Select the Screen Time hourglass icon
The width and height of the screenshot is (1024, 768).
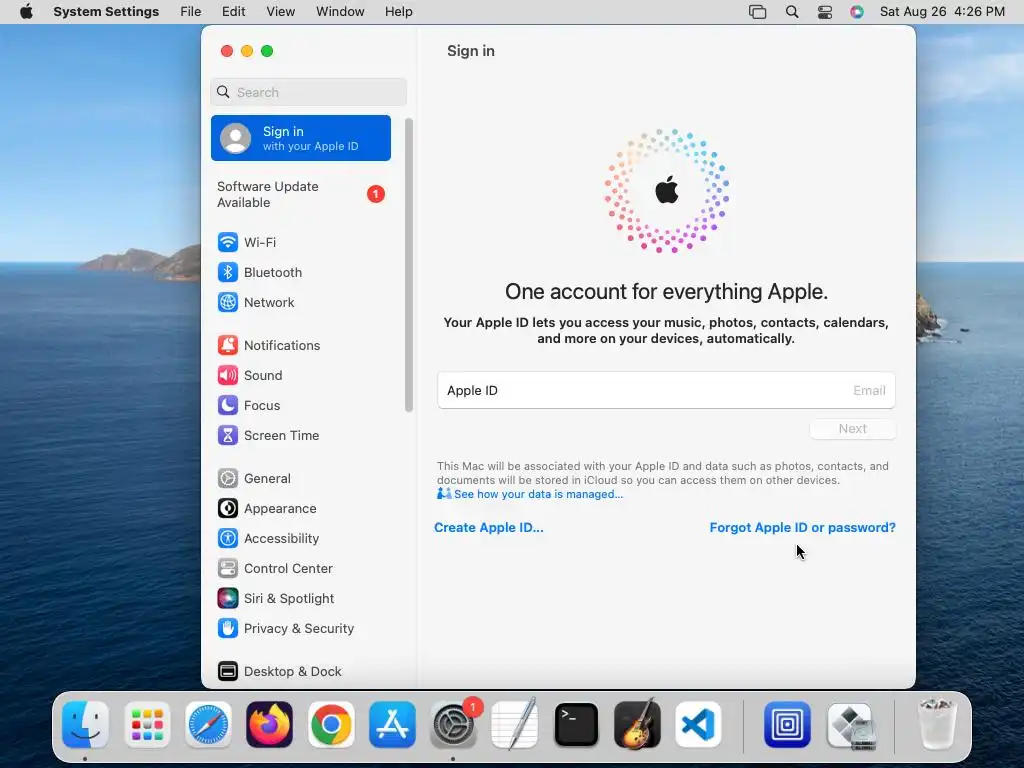pos(227,436)
